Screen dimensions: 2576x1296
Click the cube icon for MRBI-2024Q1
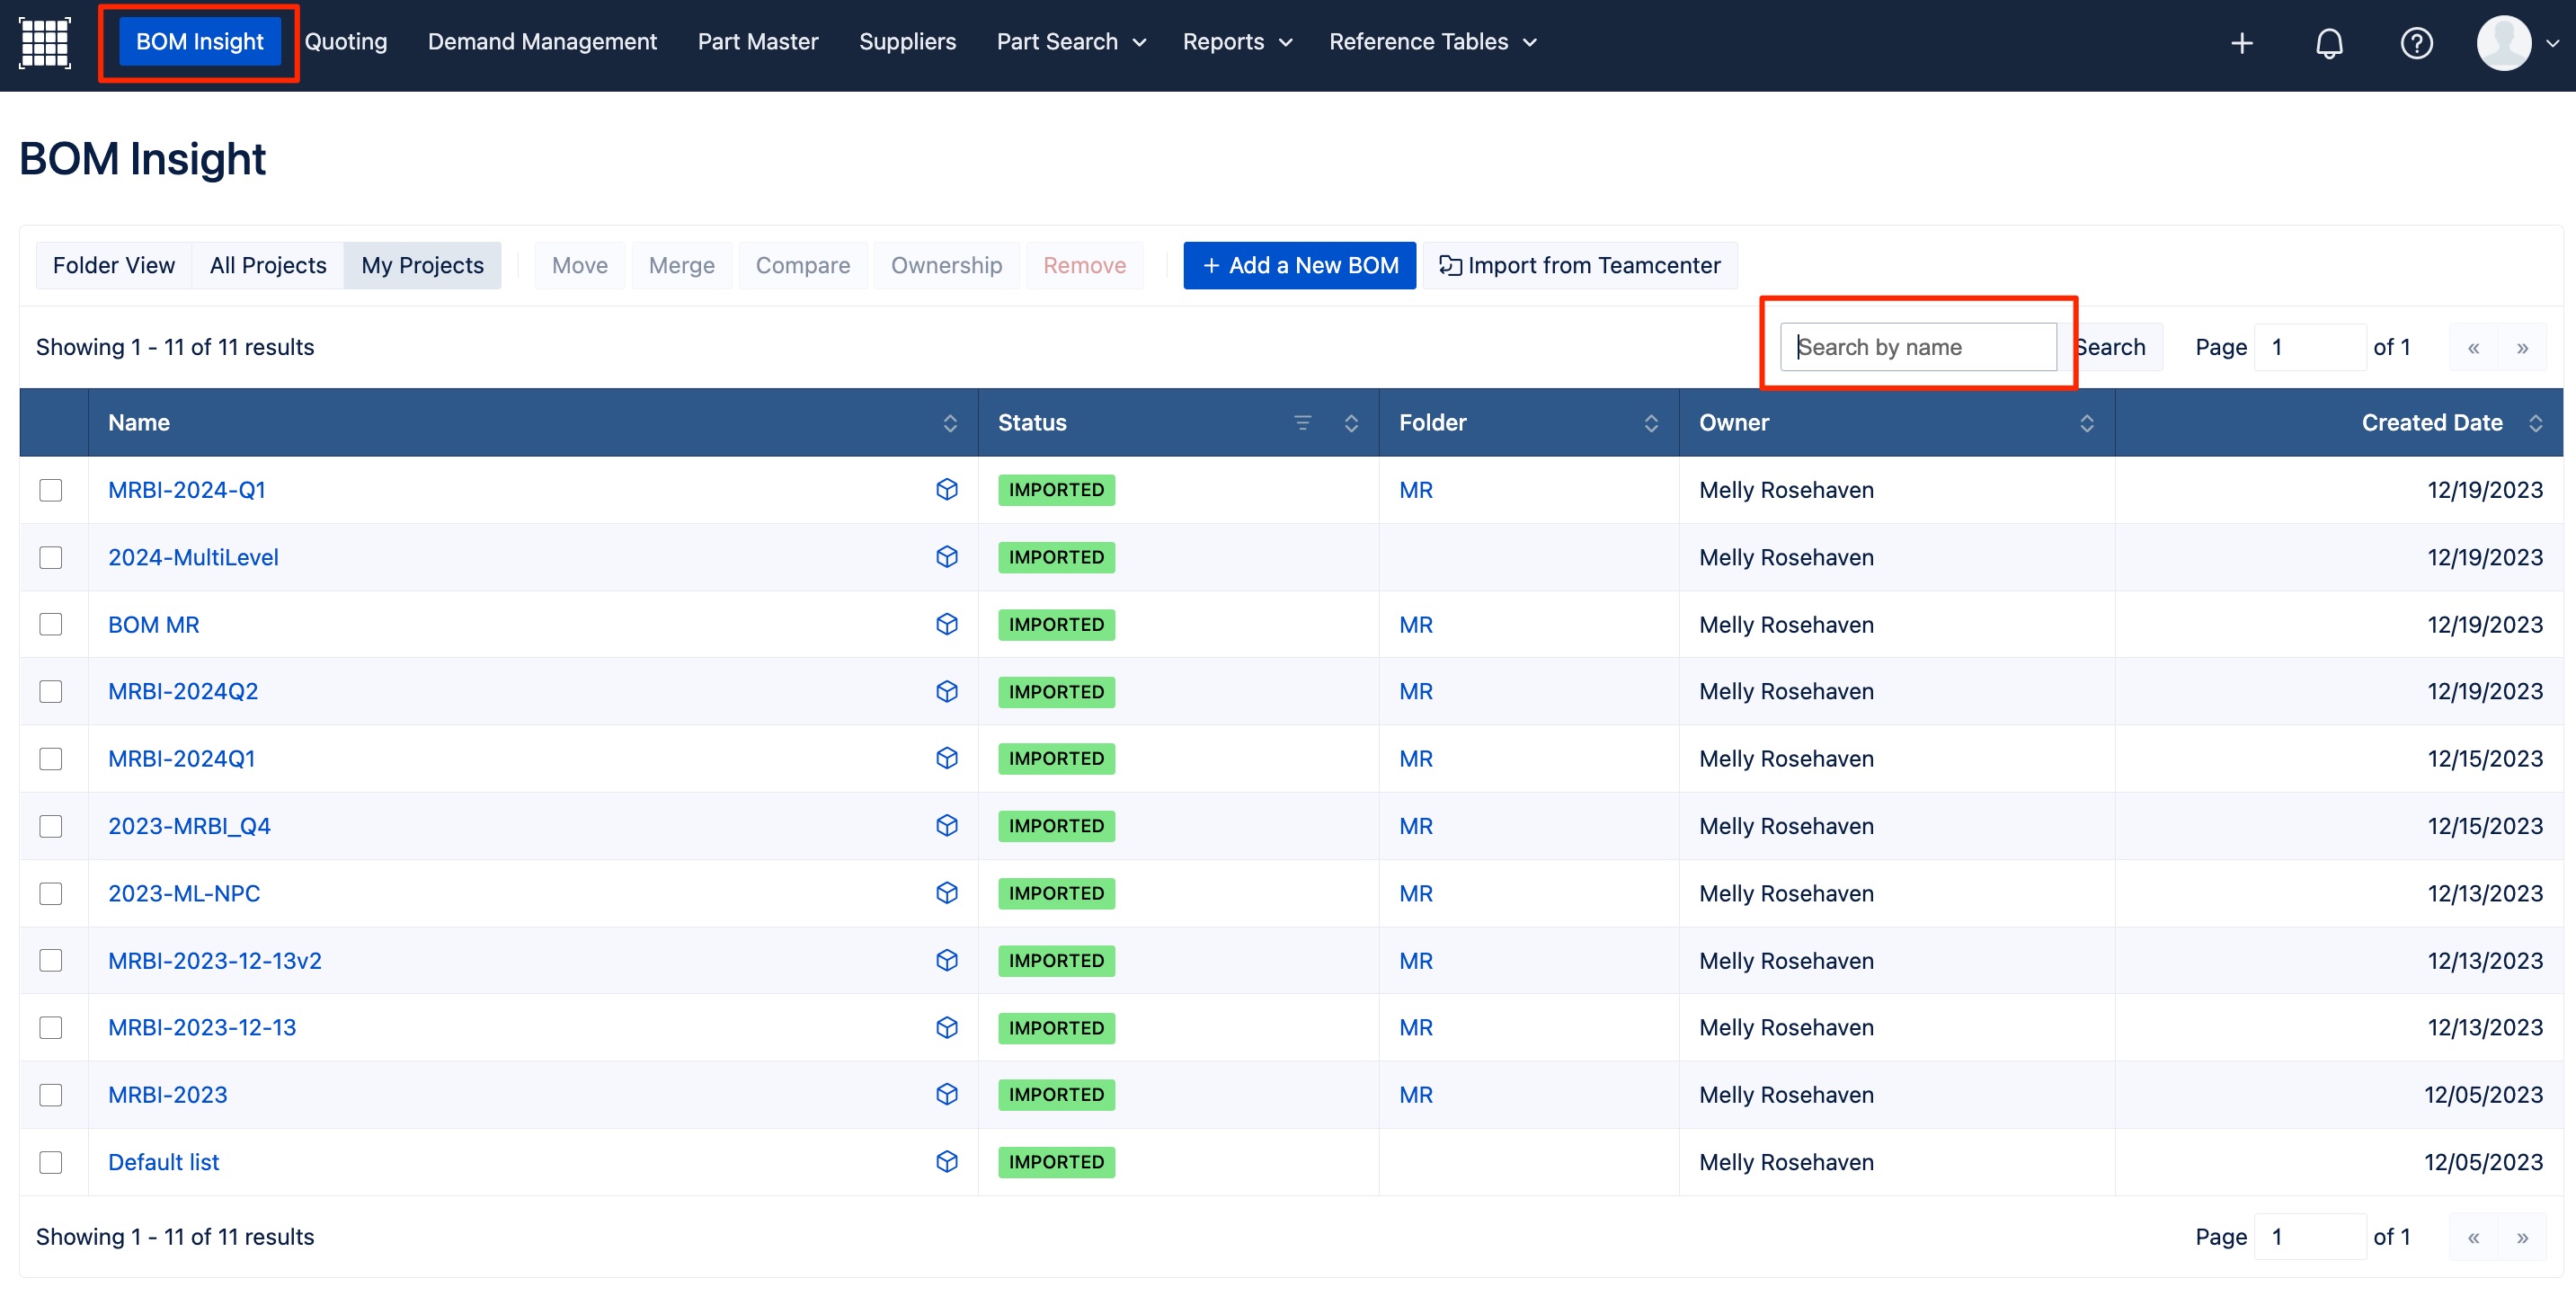(946, 758)
